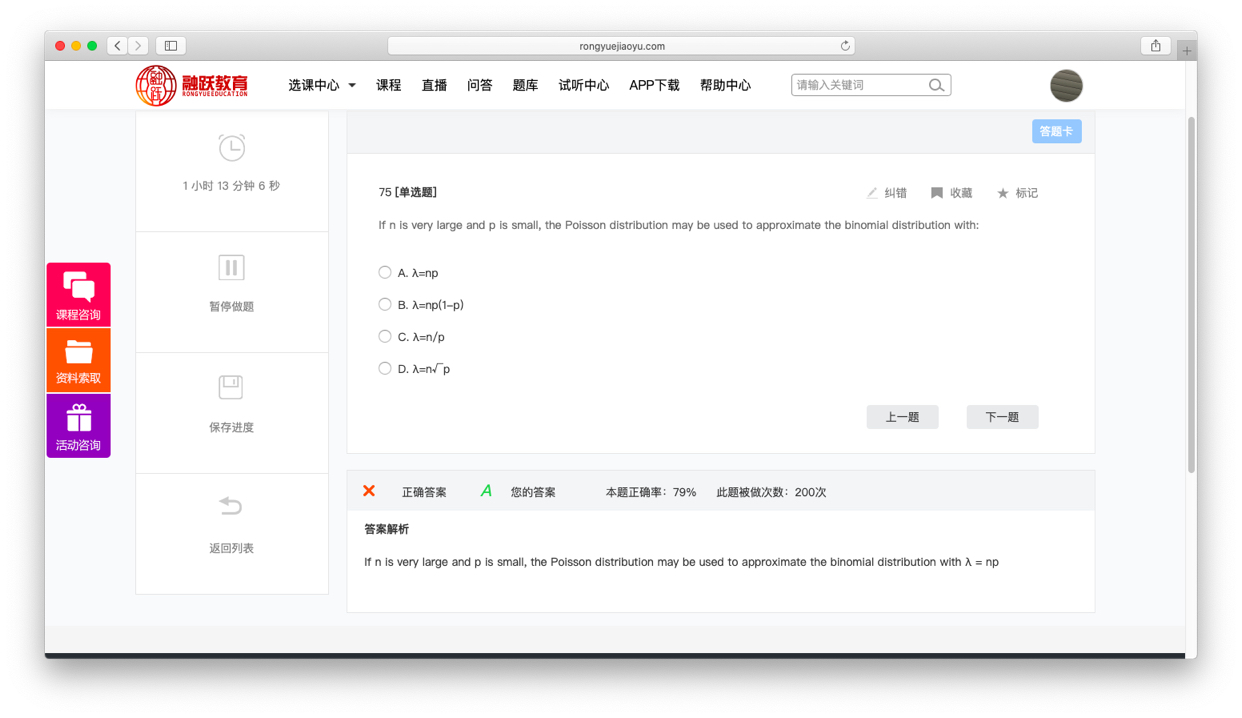The width and height of the screenshot is (1242, 718).
Task: Click the search magnifier icon
Action: (936, 86)
